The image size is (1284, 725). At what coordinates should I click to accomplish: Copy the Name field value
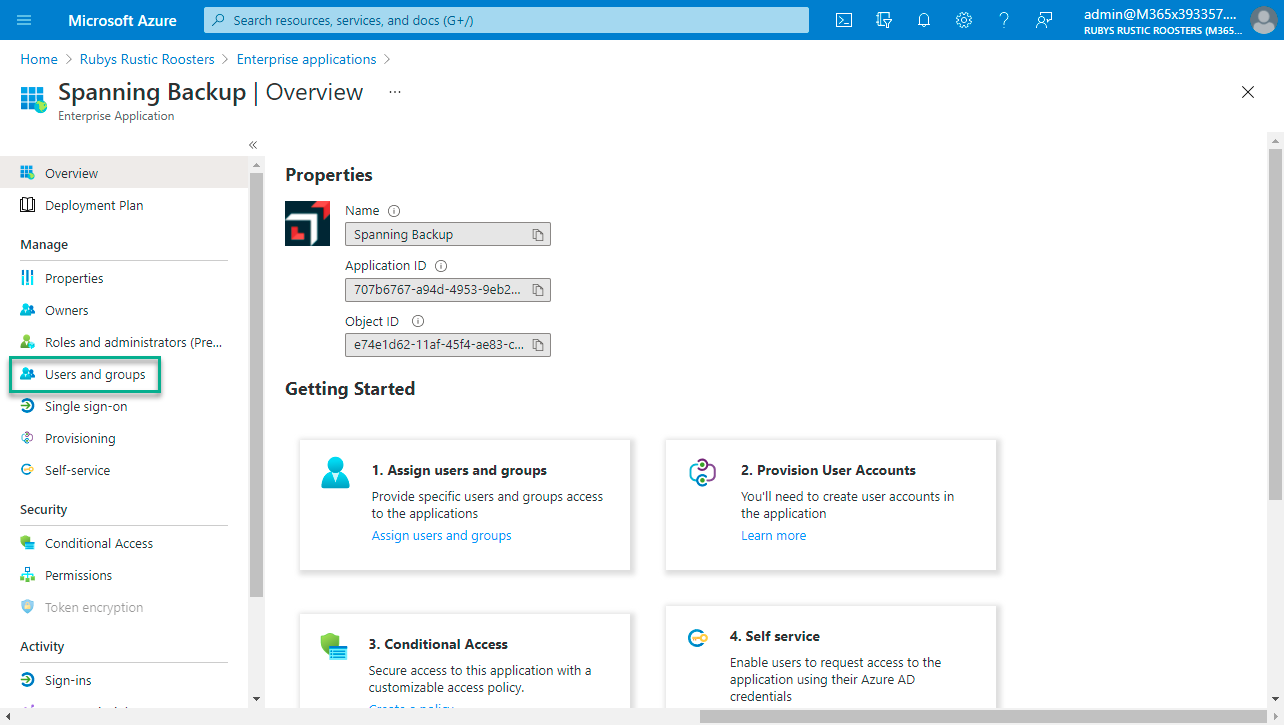(538, 235)
